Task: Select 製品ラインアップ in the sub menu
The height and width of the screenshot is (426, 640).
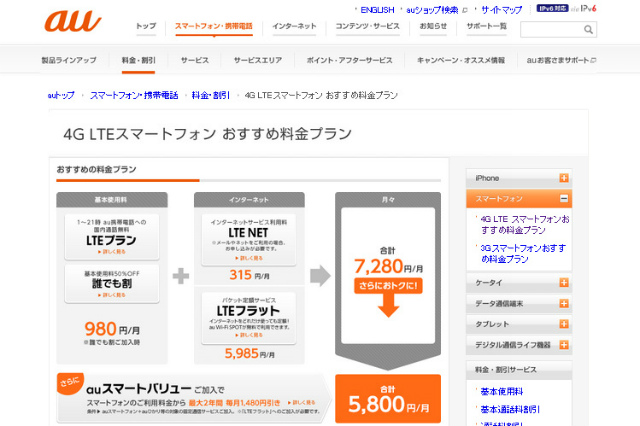Action: (69, 60)
